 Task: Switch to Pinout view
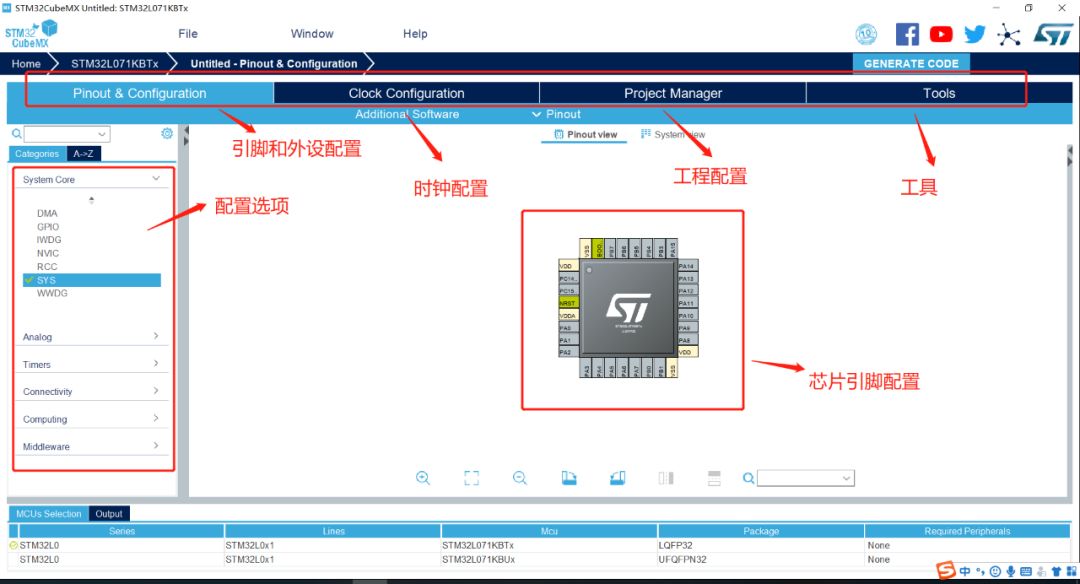(585, 134)
